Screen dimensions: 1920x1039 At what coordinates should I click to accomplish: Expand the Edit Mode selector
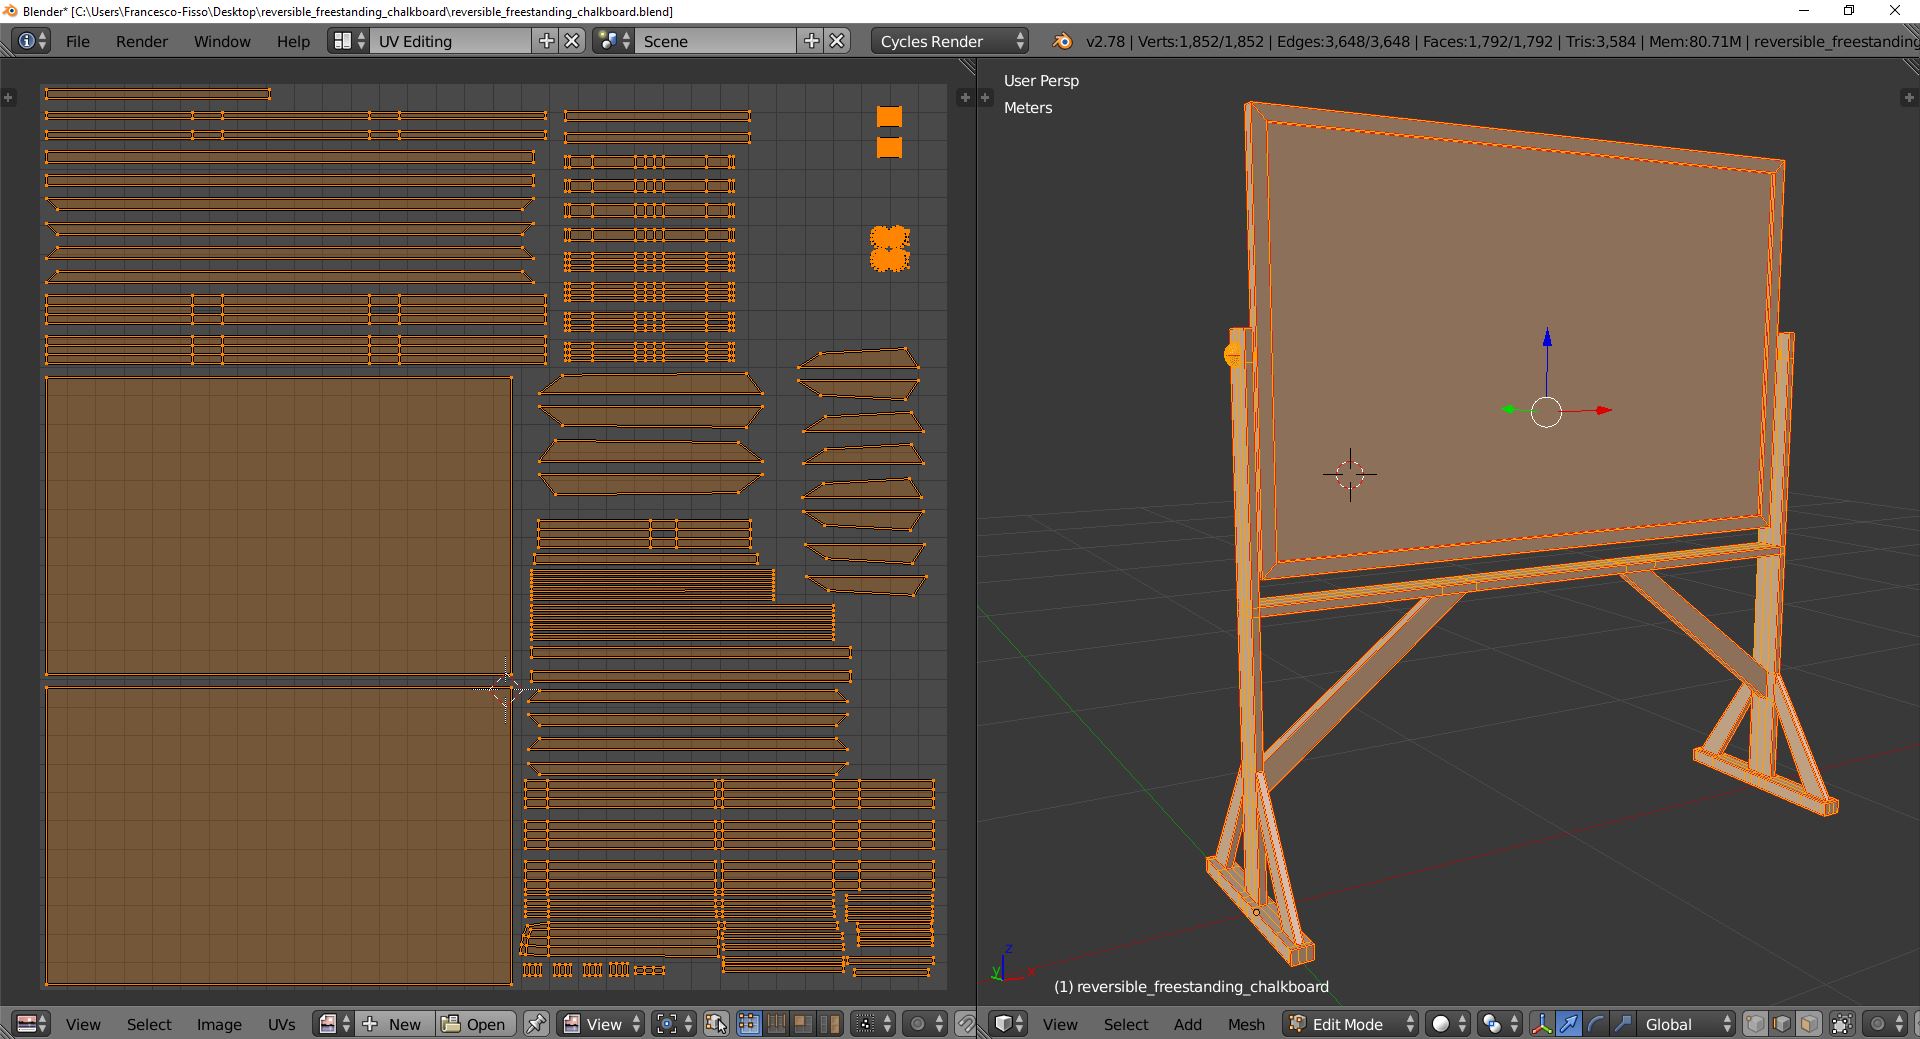(x=1352, y=1024)
